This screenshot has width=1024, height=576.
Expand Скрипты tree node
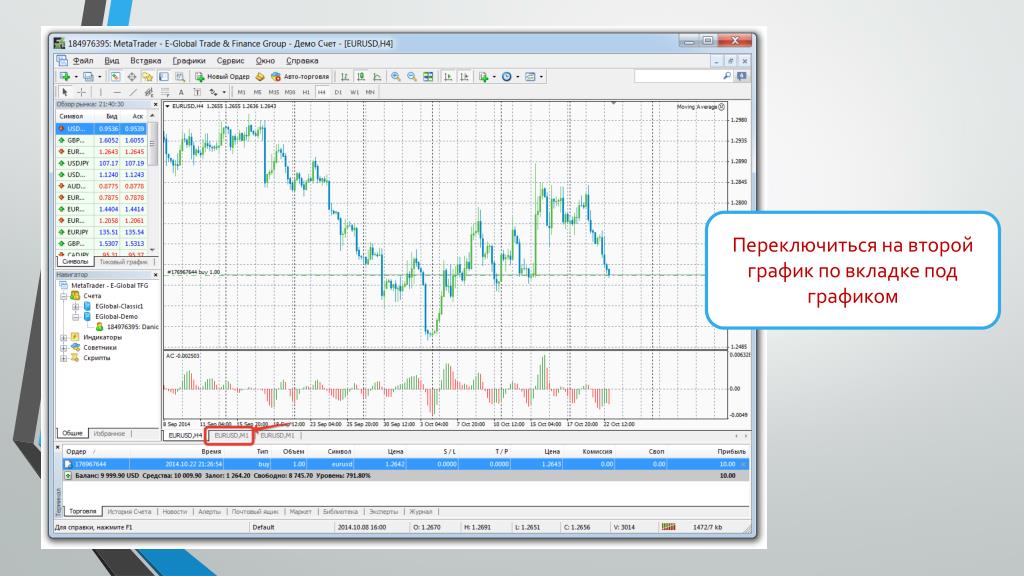pos(63,359)
